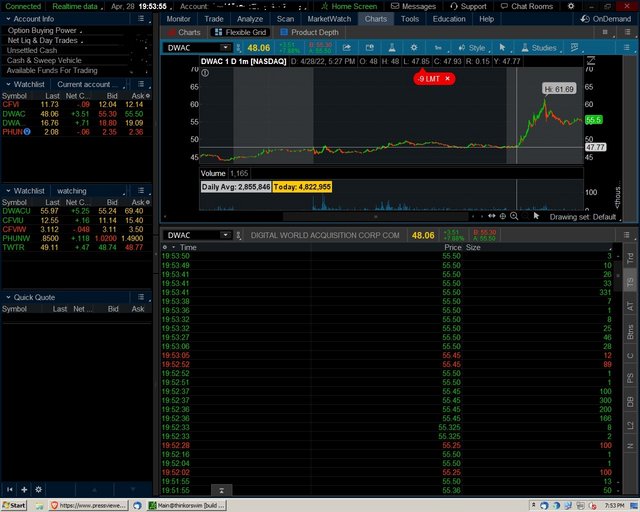Open the Education tab
The height and width of the screenshot is (512, 640).
click(x=449, y=19)
